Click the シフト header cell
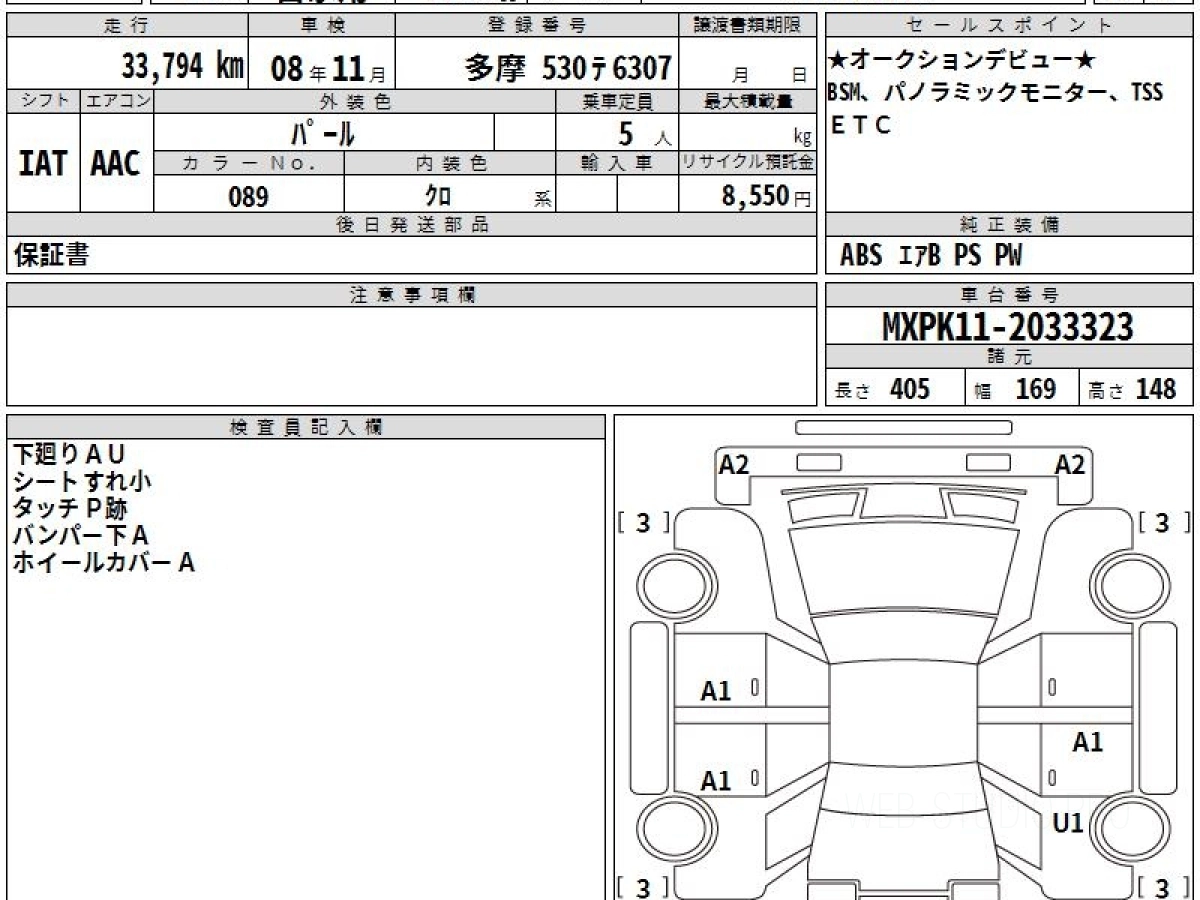 (43, 101)
